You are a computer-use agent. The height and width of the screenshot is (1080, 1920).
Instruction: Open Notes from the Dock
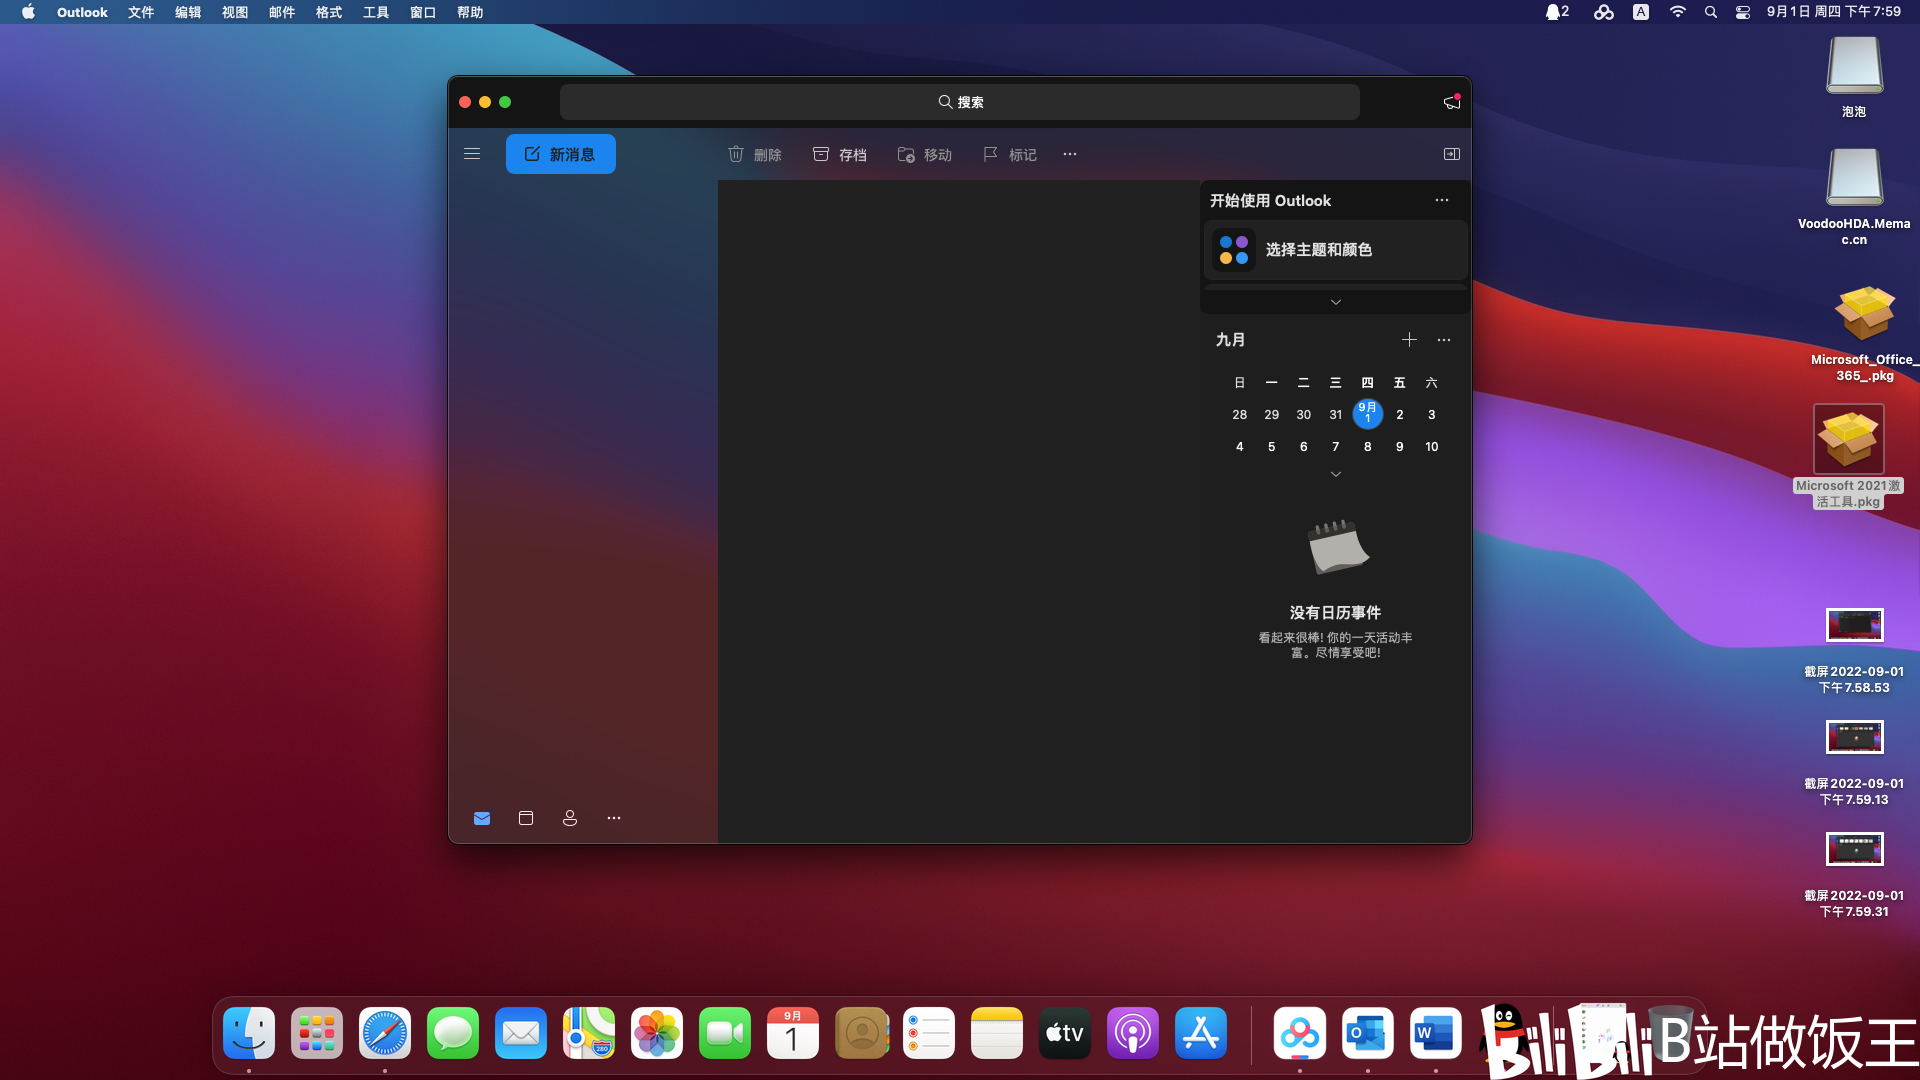997,1033
